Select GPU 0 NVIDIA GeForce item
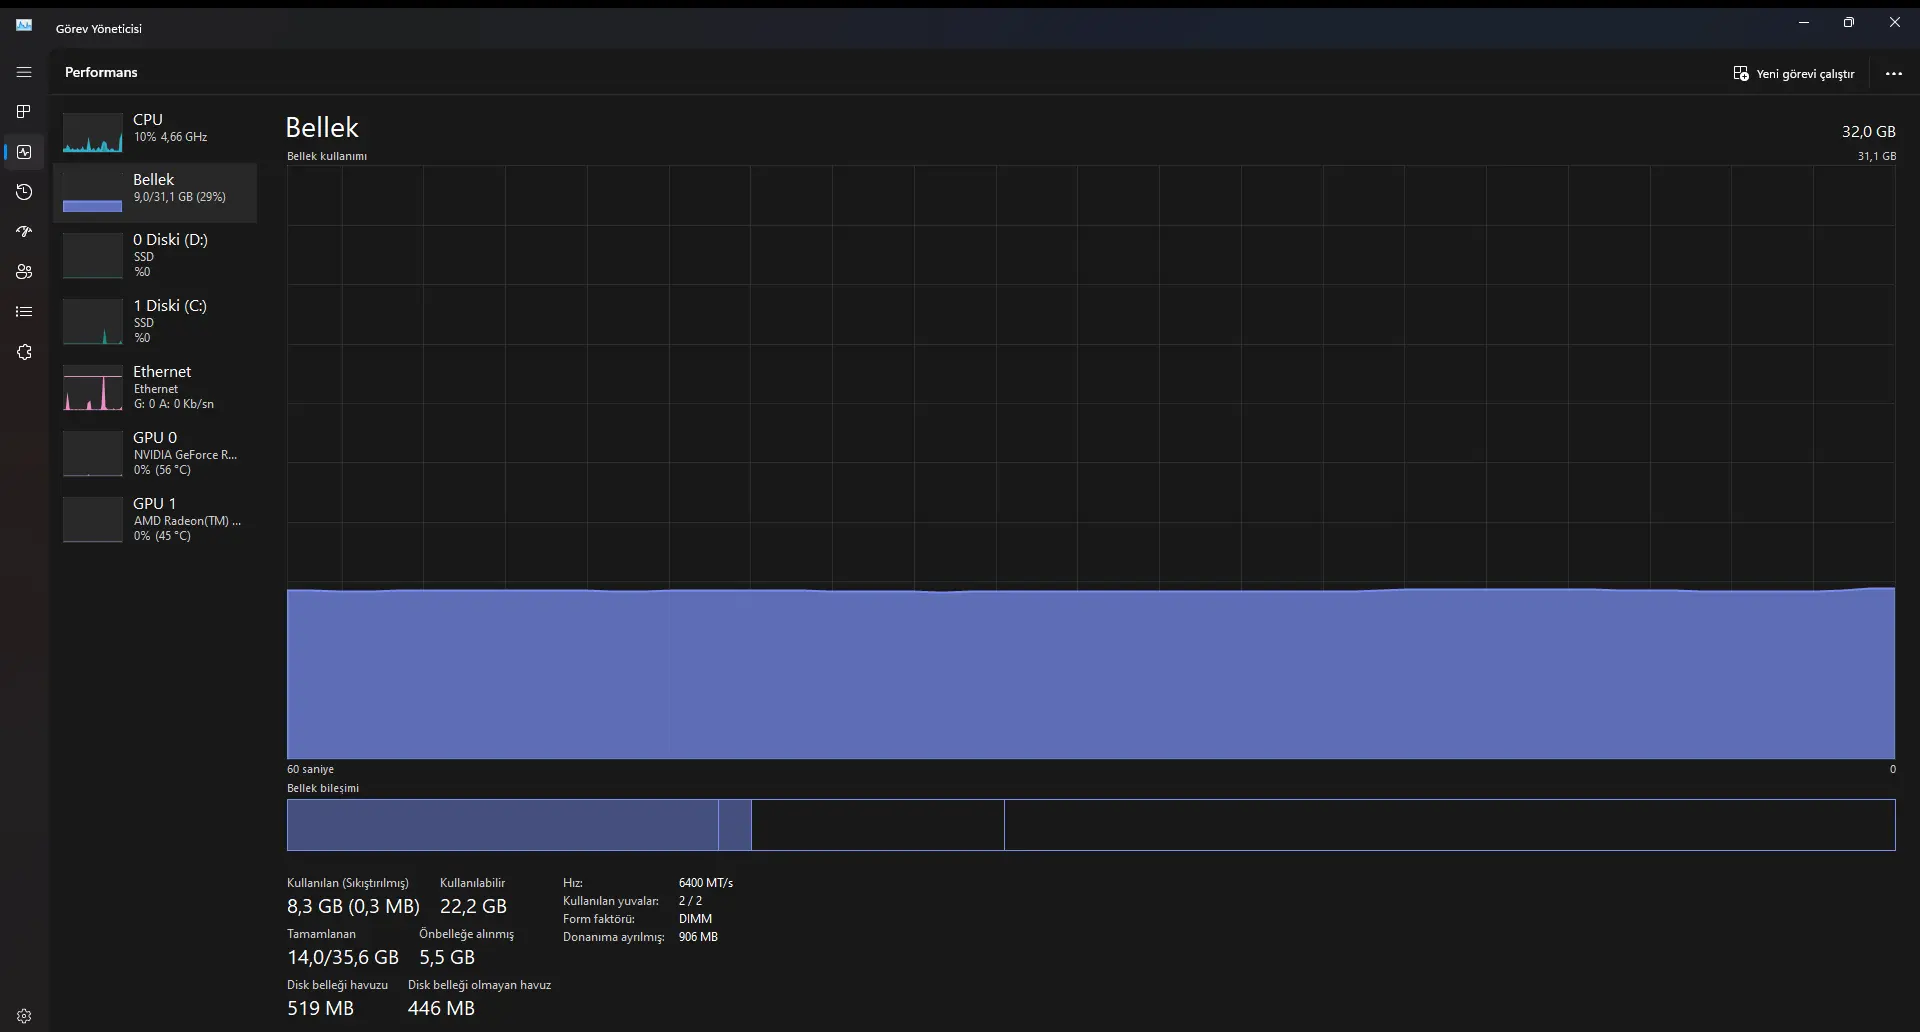The image size is (1920, 1032). pos(155,453)
